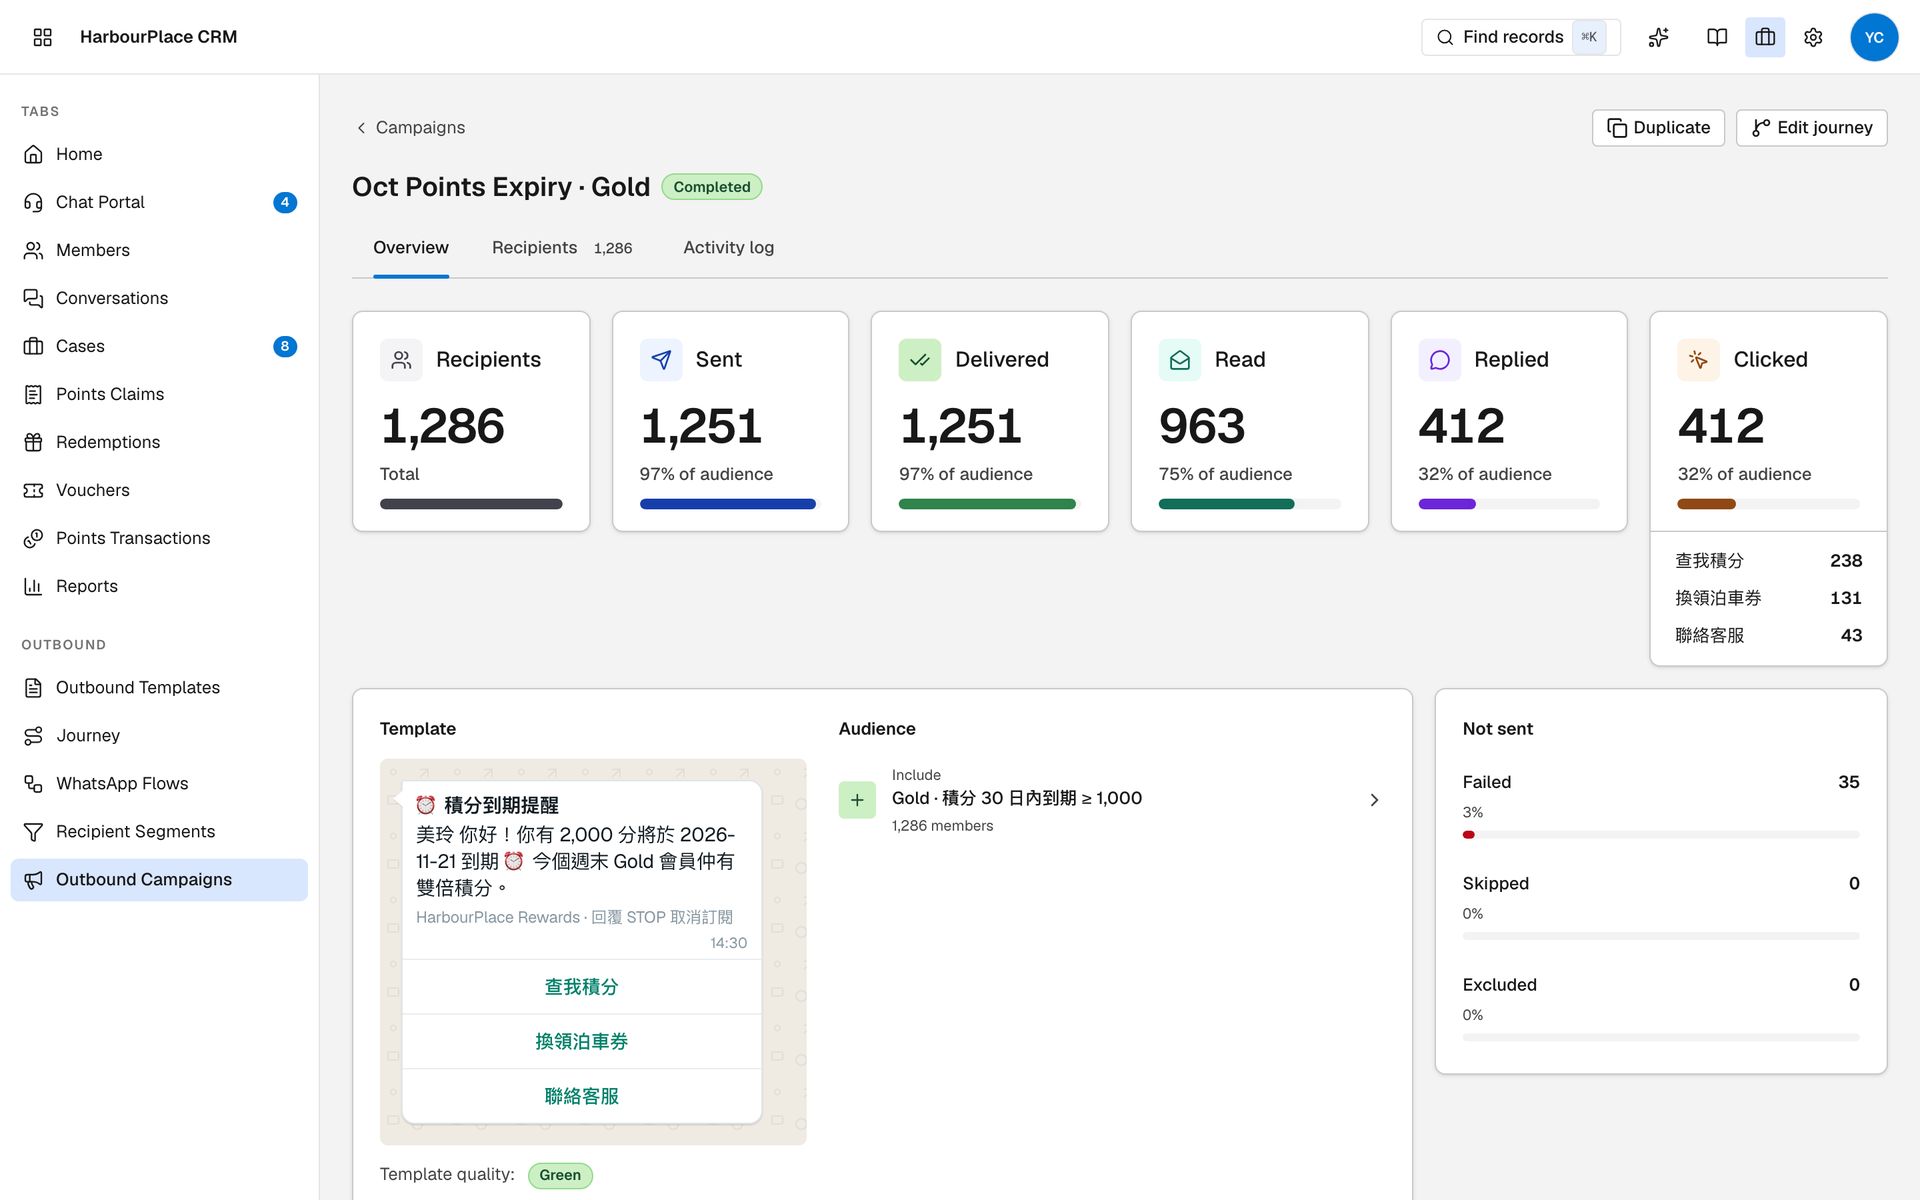Viewport: 1920px width, 1200px height.
Task: Click 換領泊車券 template button
Action: click(x=581, y=1041)
